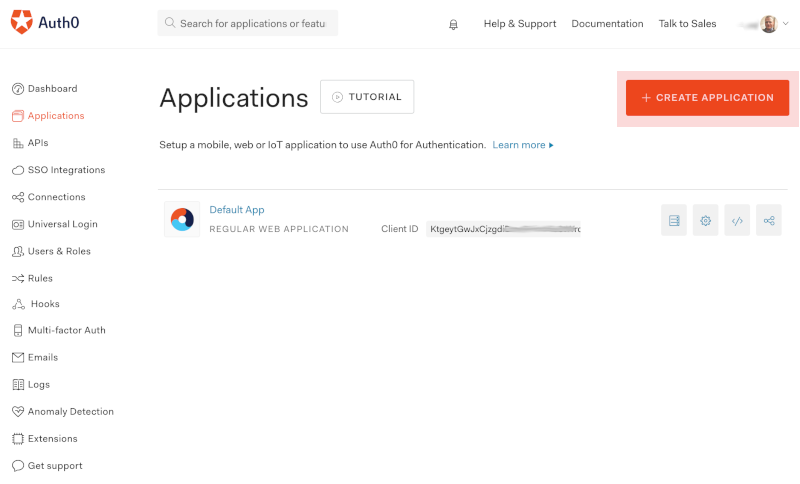Click the Extensions chip icon
The height and width of the screenshot is (484, 800).
click(x=18, y=439)
